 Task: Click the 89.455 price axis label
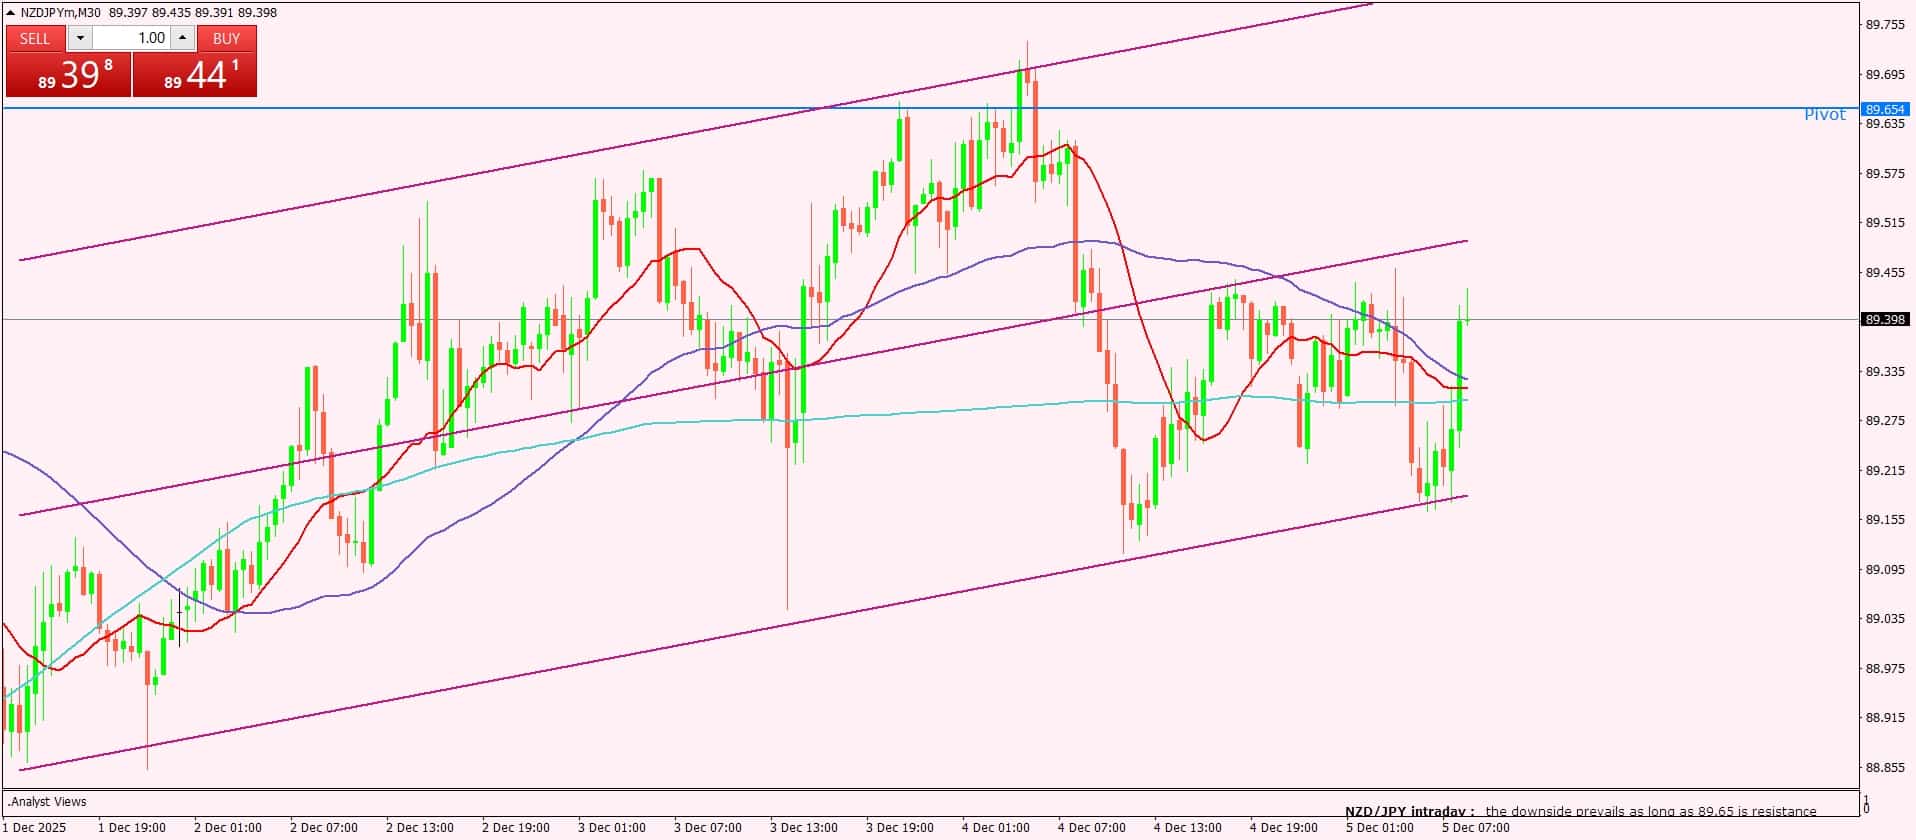pyautogui.click(x=1884, y=273)
